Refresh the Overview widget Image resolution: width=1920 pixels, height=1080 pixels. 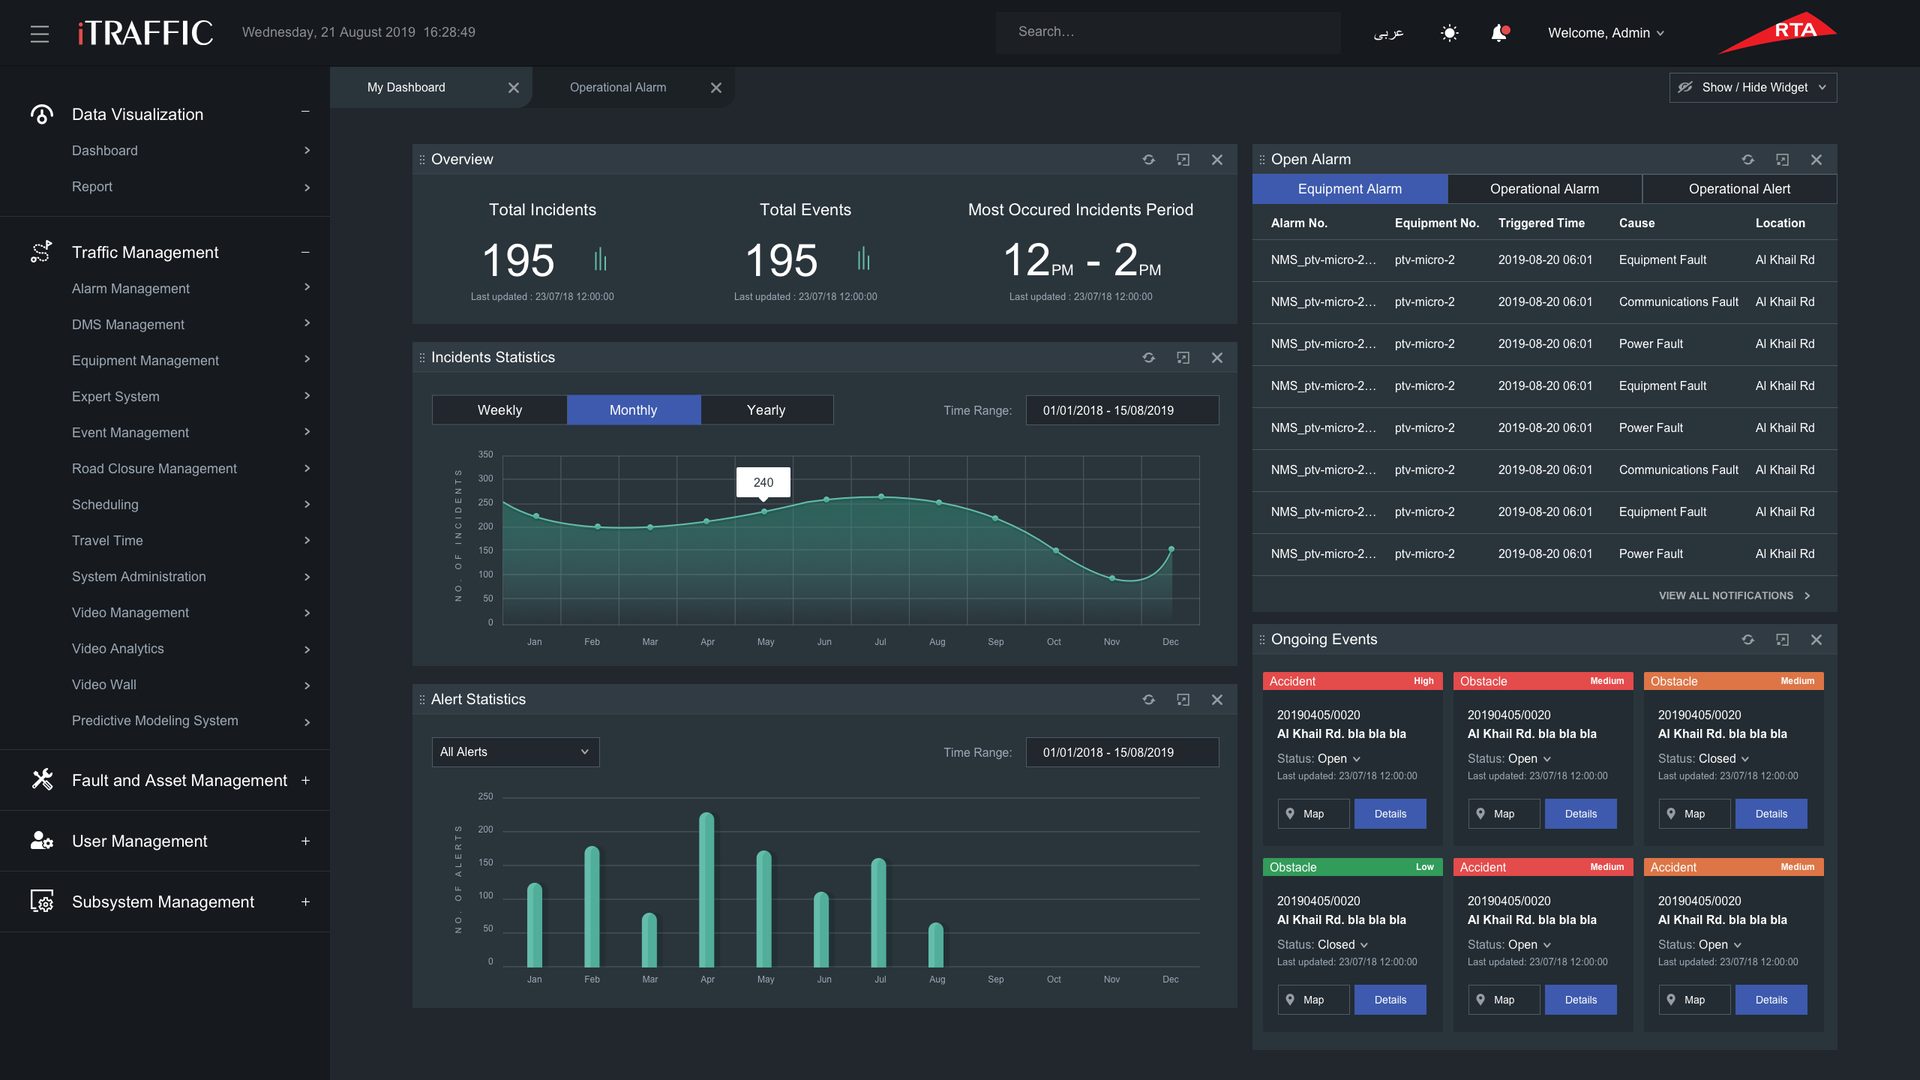1149,160
